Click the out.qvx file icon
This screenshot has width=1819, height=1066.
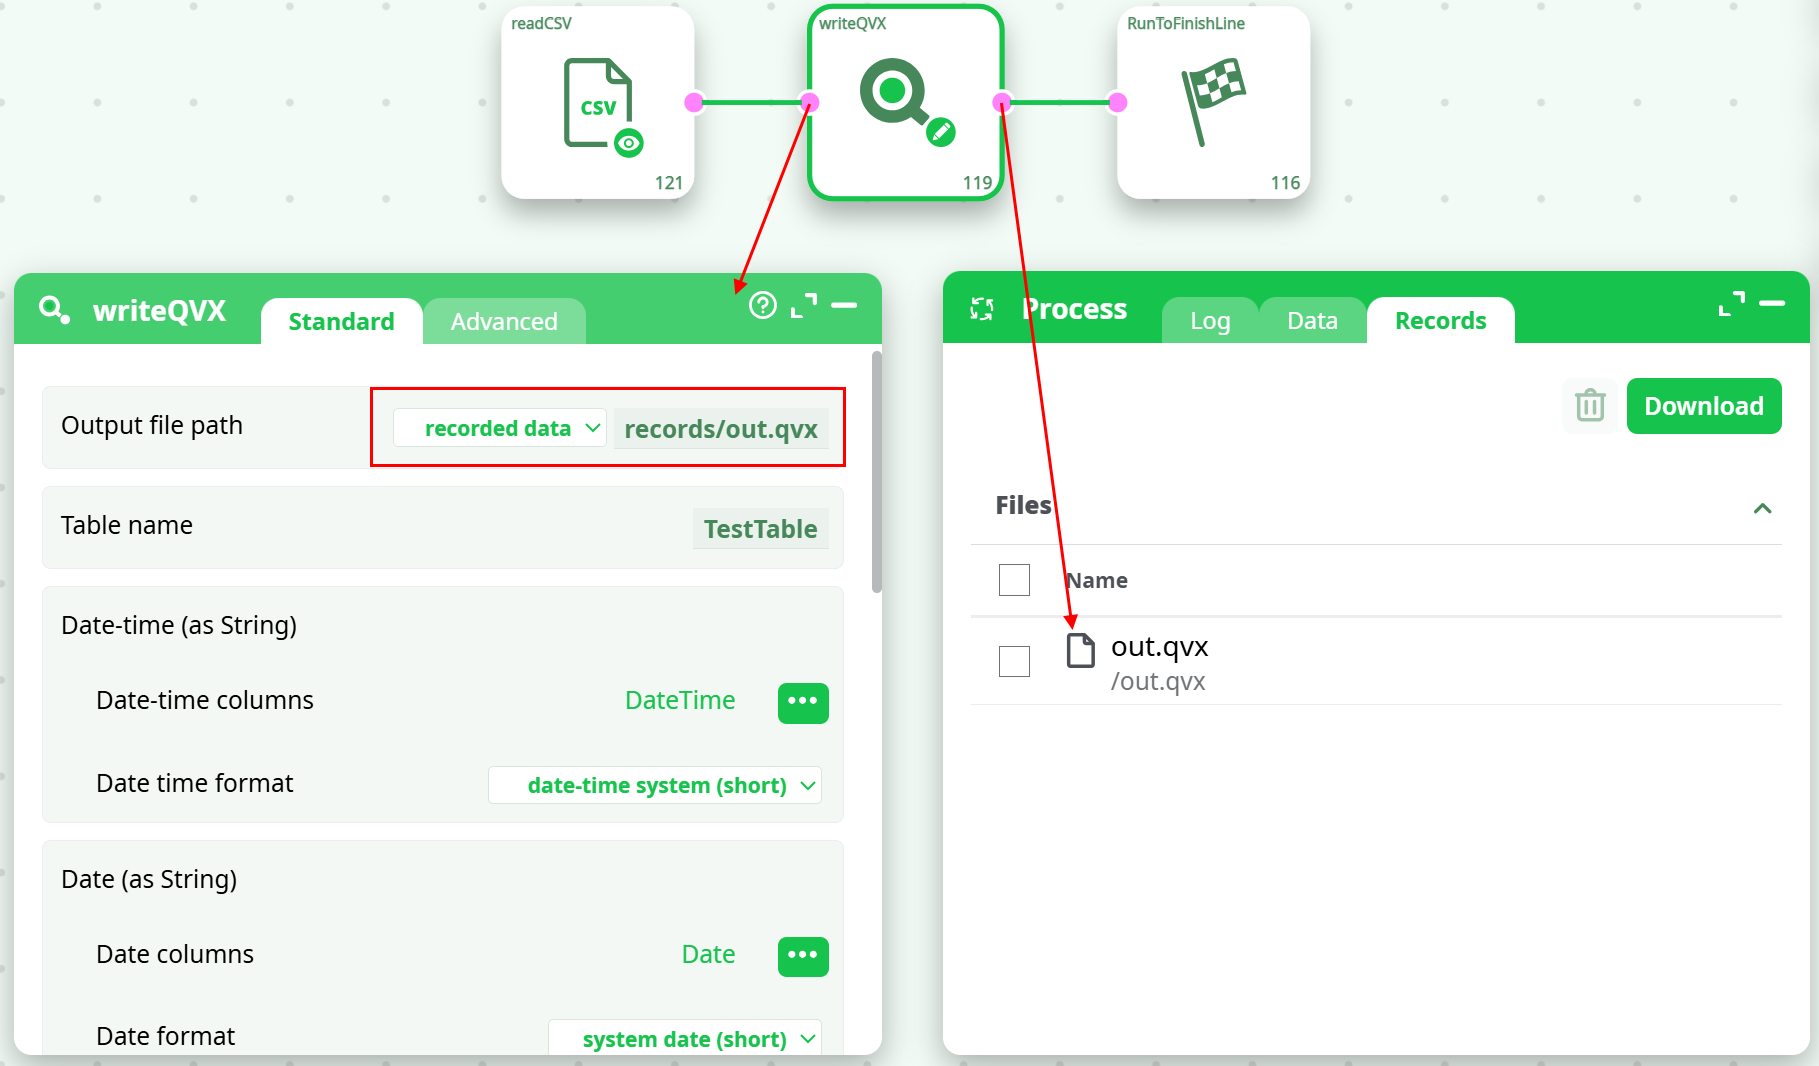[x=1080, y=651]
